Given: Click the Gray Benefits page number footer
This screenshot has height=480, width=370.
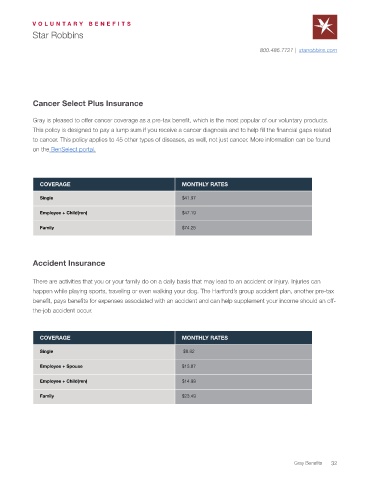Looking at the screenshot, I should coord(315,463).
